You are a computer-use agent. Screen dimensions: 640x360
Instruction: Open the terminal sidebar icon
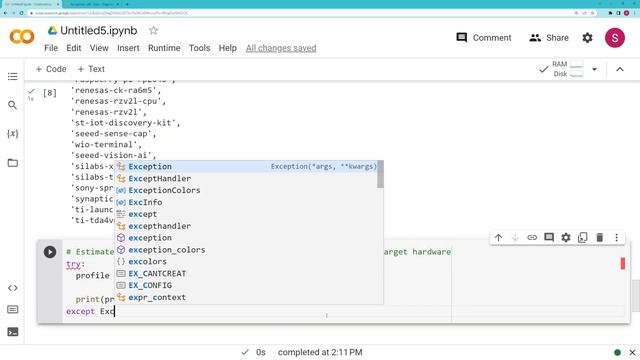(x=13, y=332)
